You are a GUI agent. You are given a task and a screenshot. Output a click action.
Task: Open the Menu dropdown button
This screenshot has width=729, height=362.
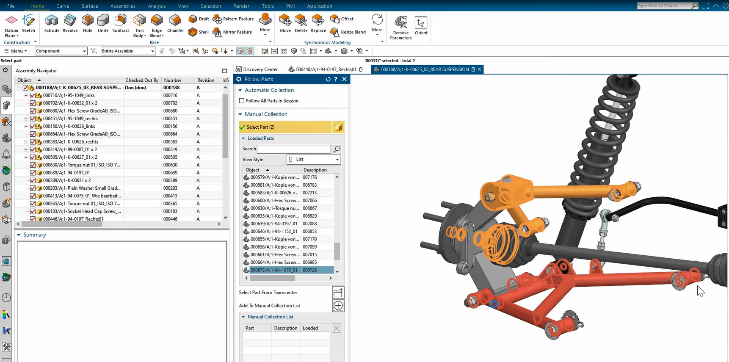[16, 51]
